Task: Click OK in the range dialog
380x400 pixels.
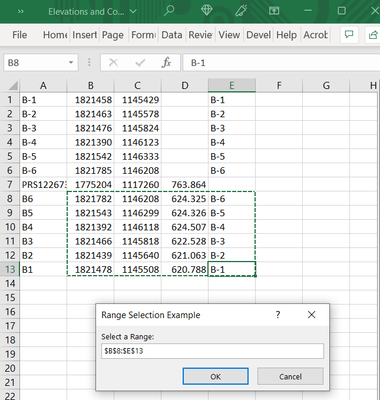Action: point(215,376)
